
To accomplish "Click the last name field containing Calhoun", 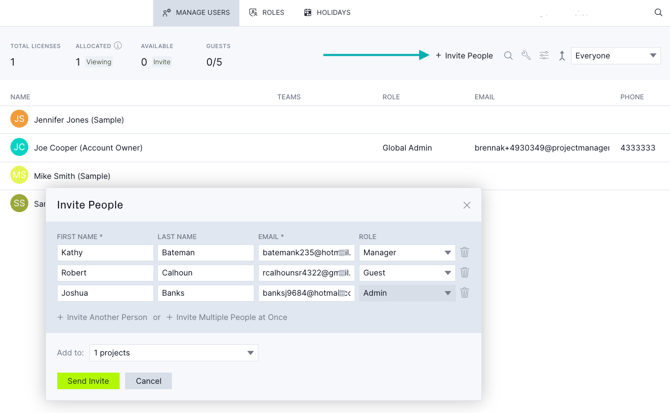I will [x=206, y=272].
